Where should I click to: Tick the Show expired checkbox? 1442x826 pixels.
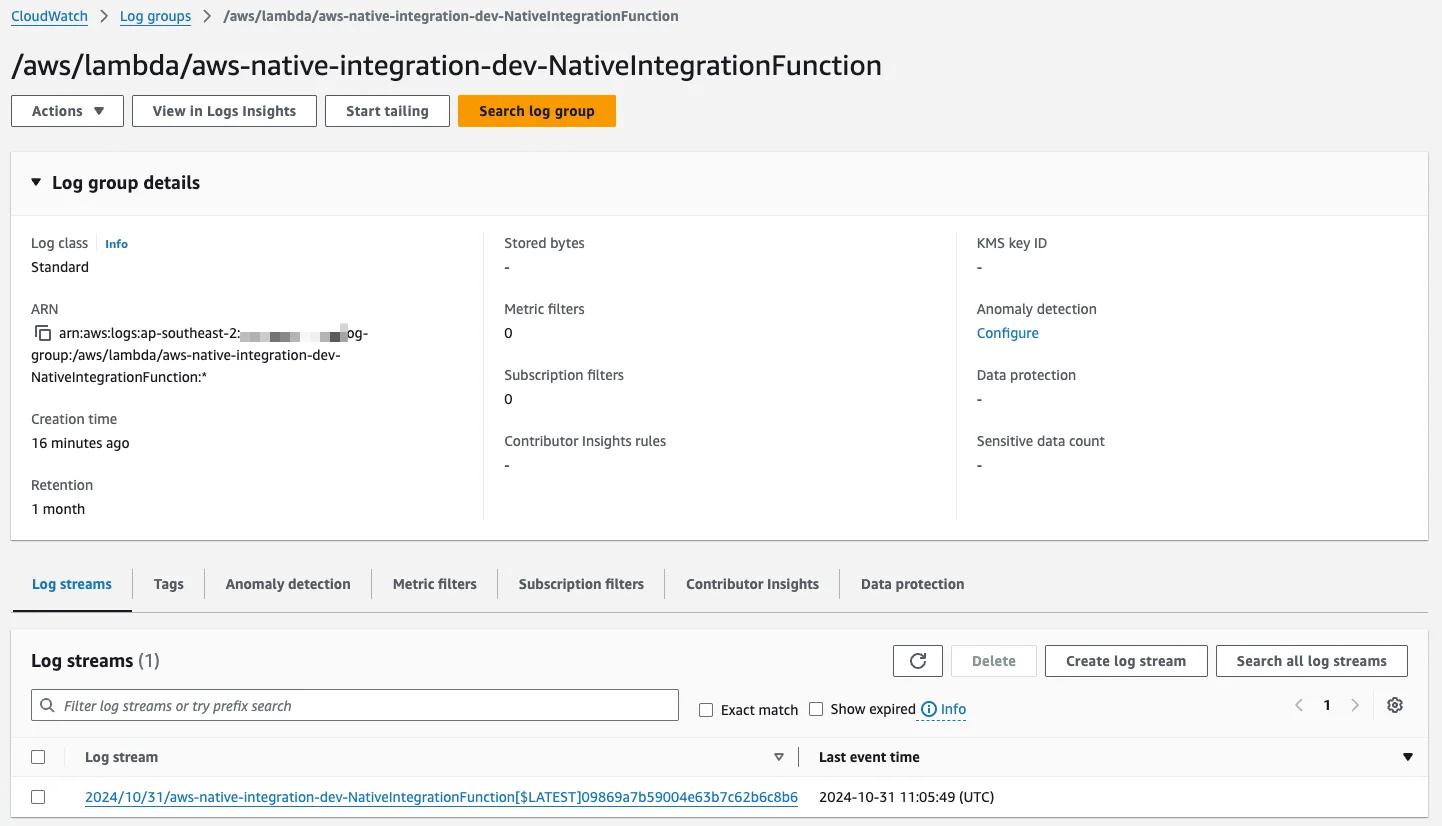coord(816,709)
